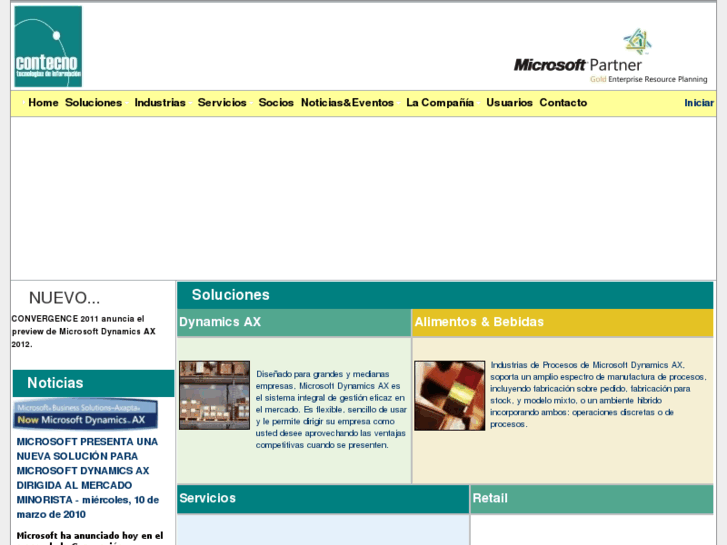Open the Microsoft Presenta Una Nueva Solución news link

88,478
